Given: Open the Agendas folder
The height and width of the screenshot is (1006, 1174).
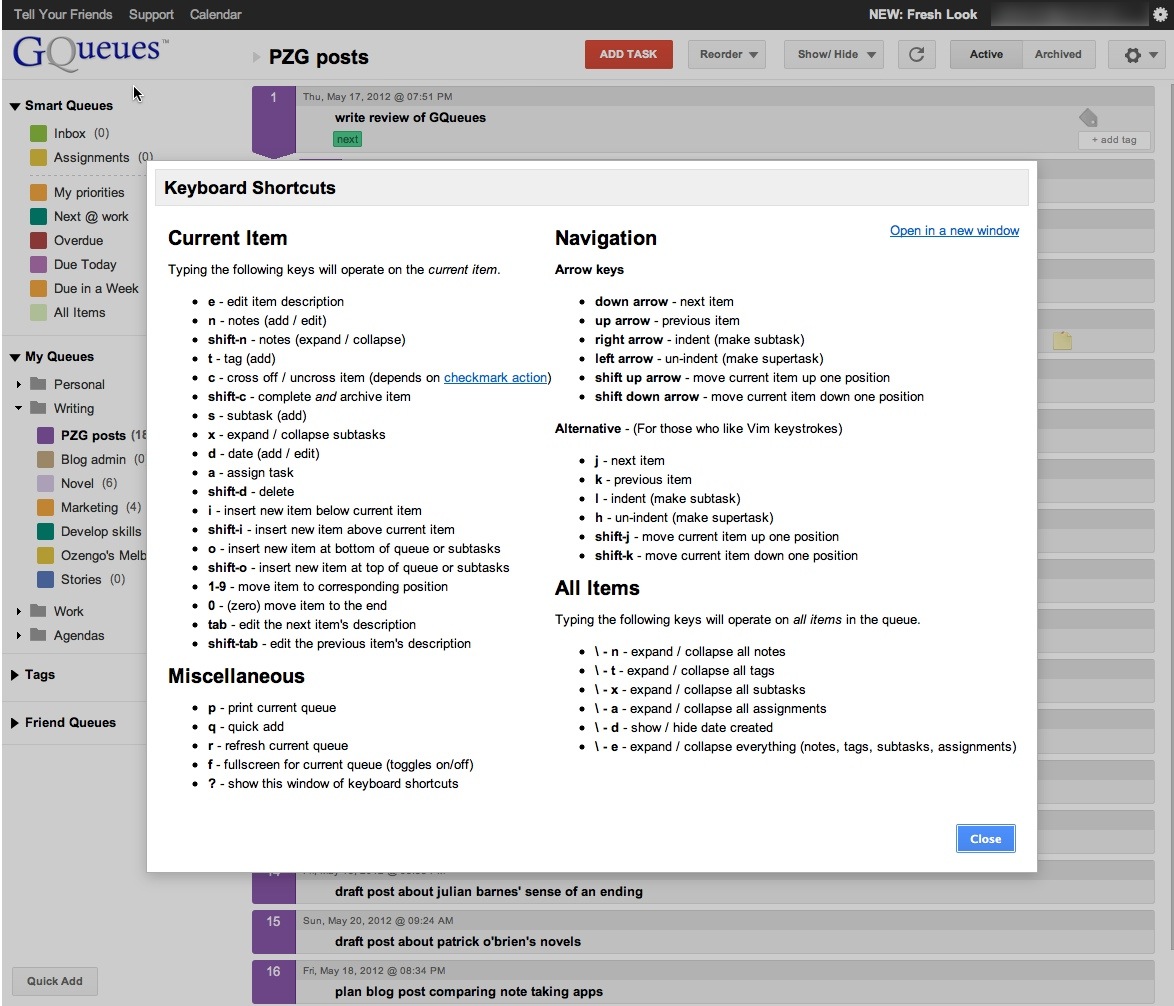Looking at the screenshot, I should (x=79, y=635).
